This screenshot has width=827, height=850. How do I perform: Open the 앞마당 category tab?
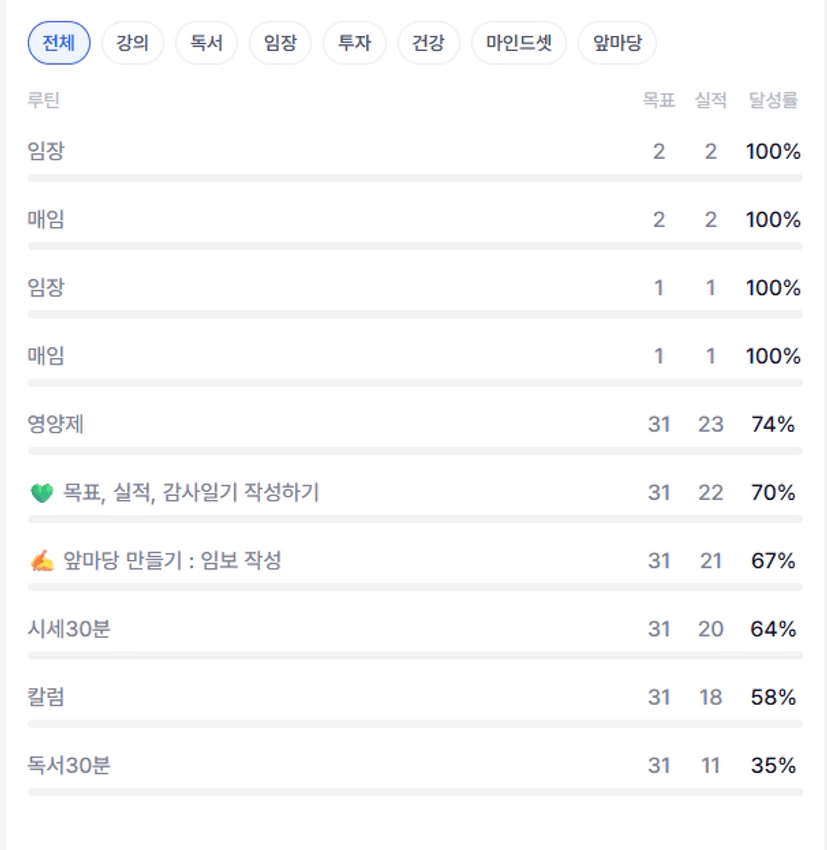coord(617,43)
